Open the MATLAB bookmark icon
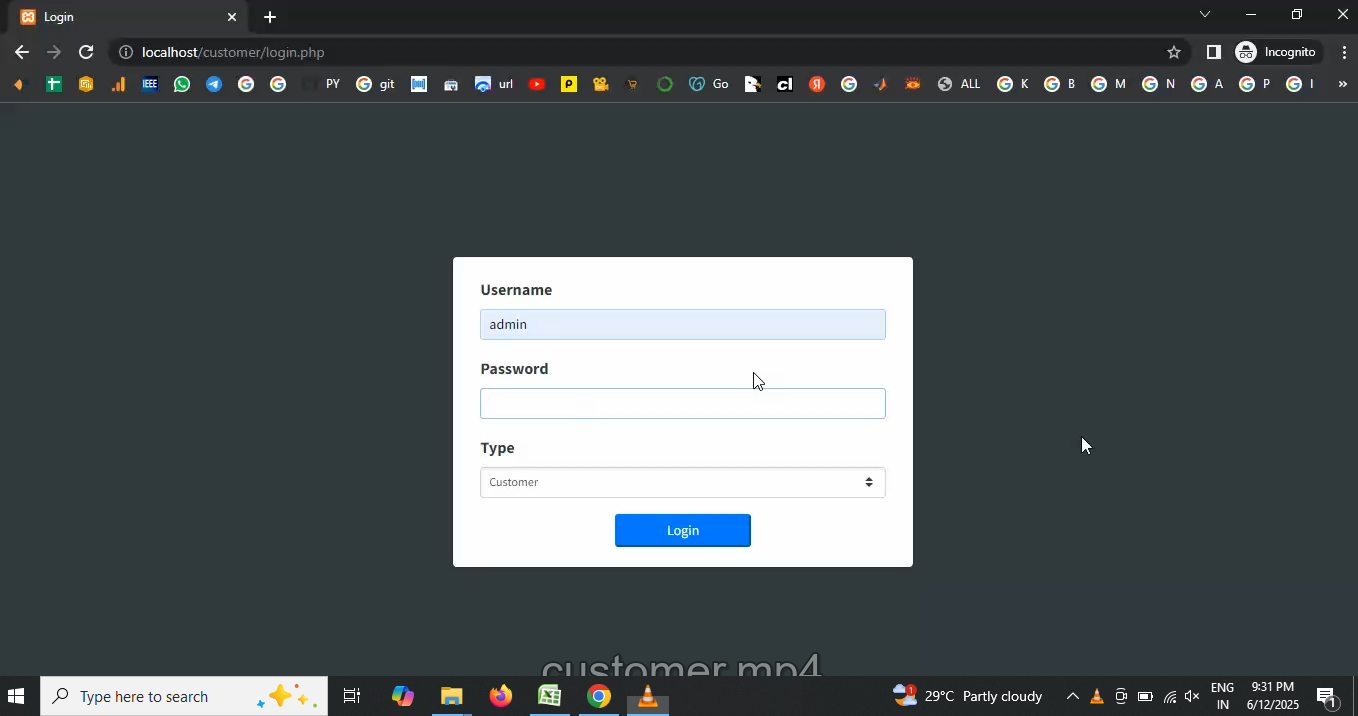Viewport: 1358px width, 716px height. tap(881, 84)
